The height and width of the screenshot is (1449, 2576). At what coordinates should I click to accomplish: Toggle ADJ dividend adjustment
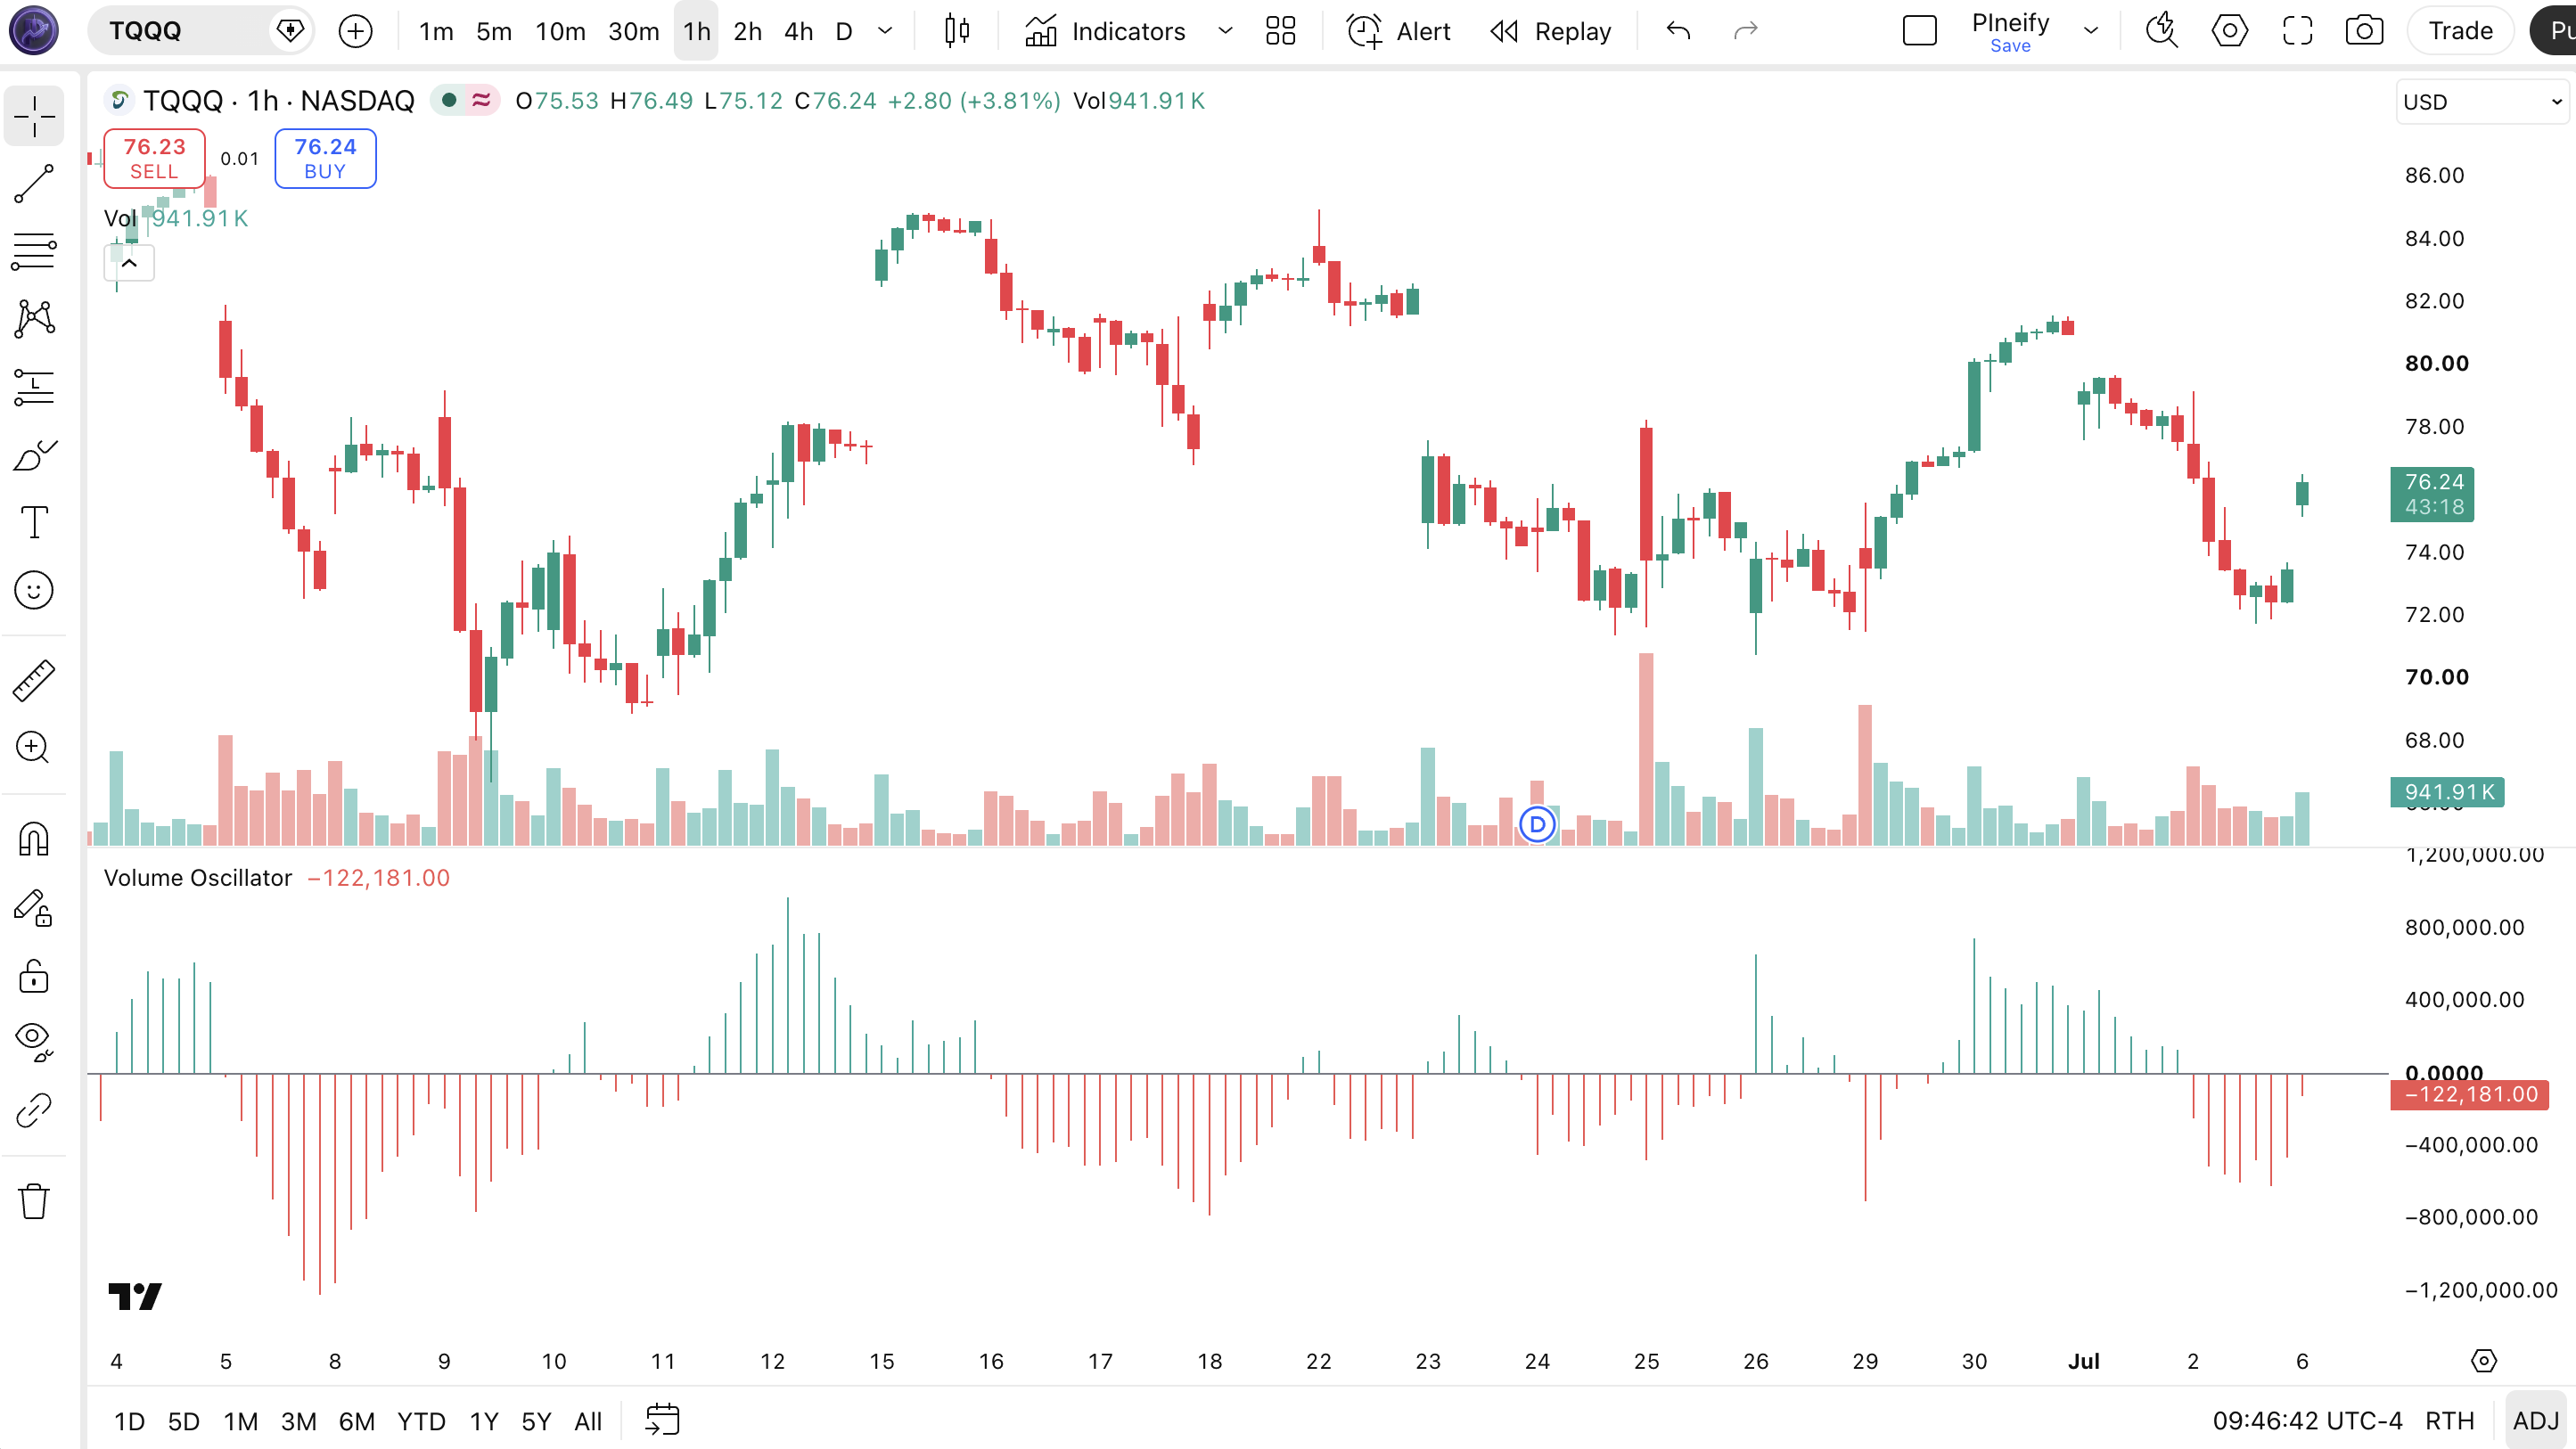point(2535,1421)
